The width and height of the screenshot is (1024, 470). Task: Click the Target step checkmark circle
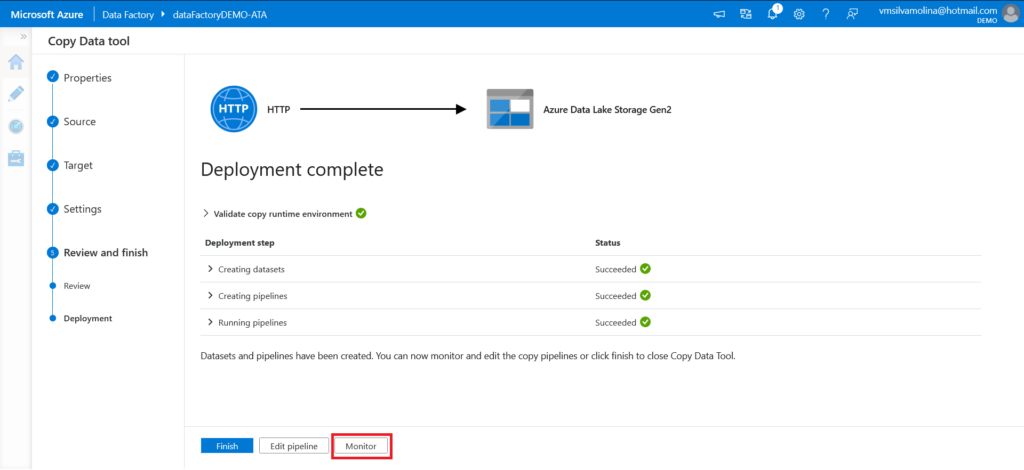click(53, 165)
